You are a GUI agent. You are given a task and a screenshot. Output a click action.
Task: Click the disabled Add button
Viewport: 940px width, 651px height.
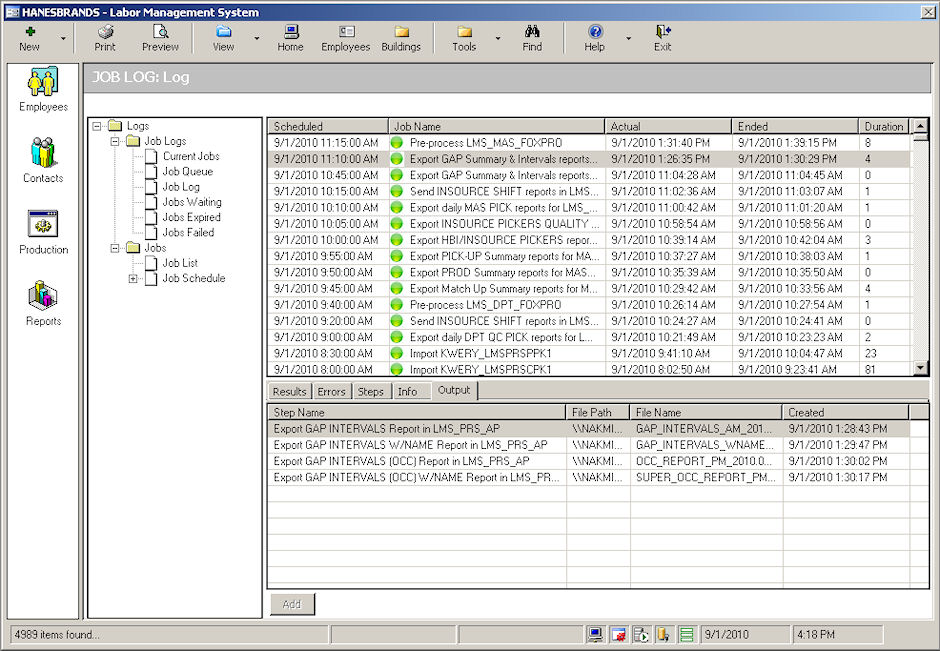point(292,604)
